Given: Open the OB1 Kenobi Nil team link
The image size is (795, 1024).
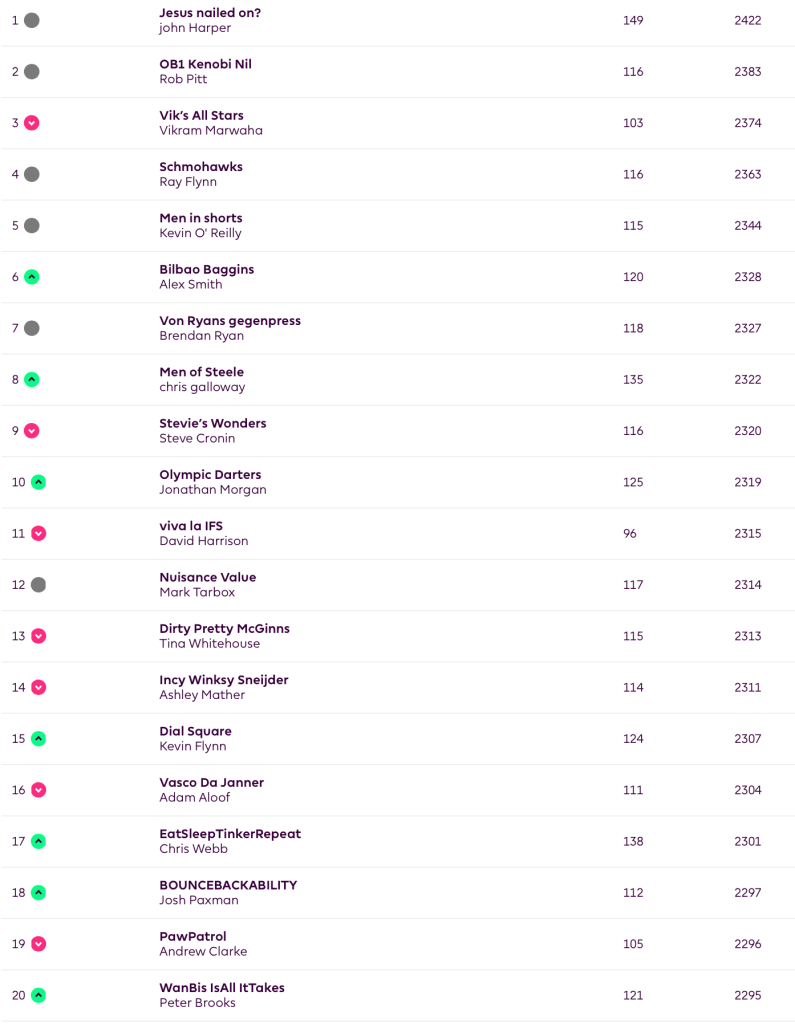Looking at the screenshot, I should coord(205,64).
